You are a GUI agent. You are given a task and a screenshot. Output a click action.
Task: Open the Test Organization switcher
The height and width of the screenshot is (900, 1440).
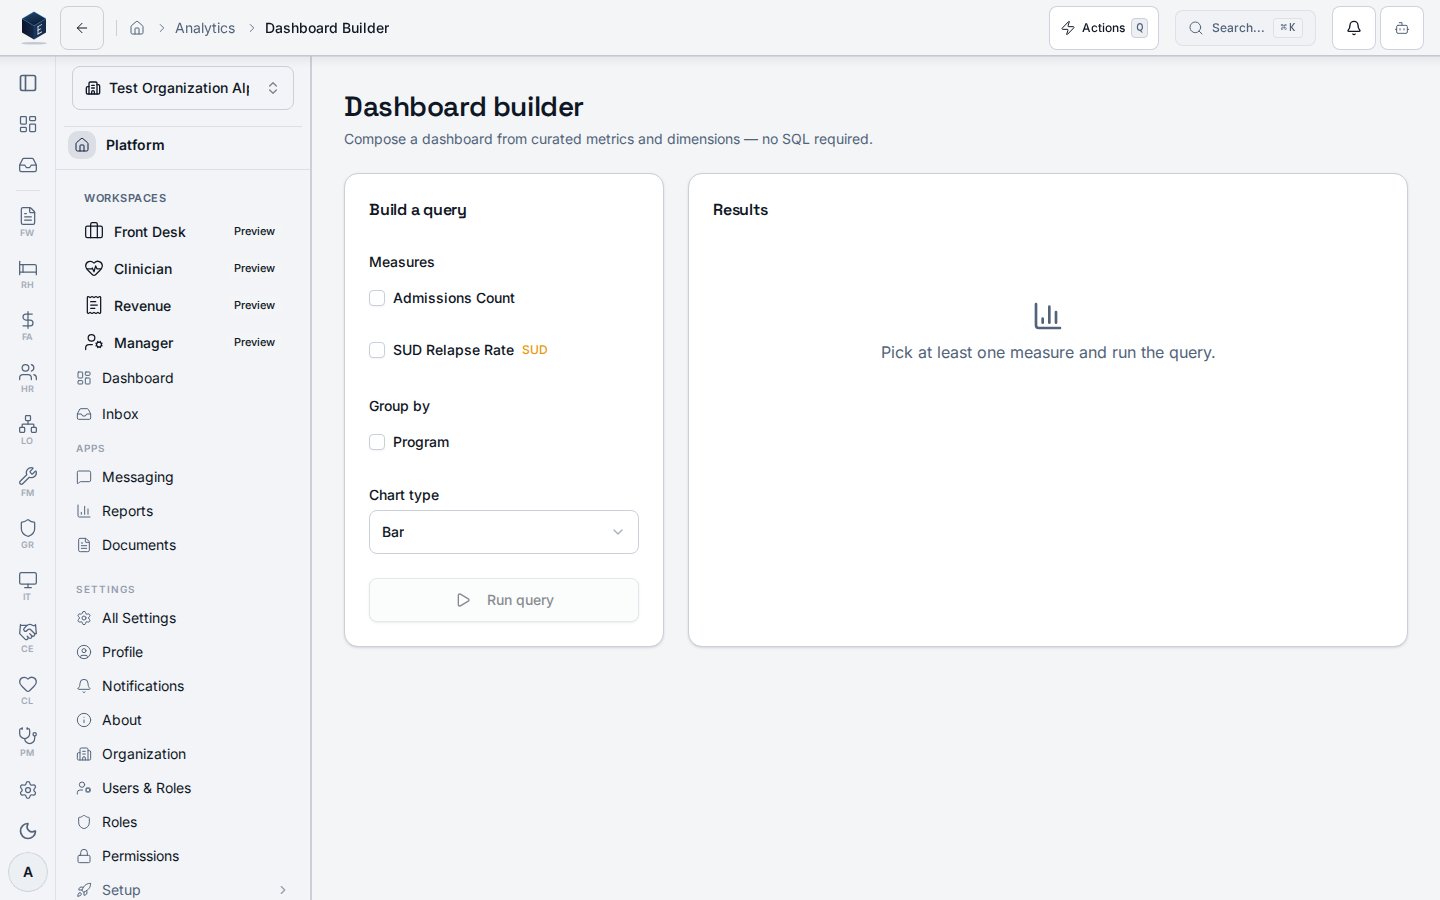183,88
